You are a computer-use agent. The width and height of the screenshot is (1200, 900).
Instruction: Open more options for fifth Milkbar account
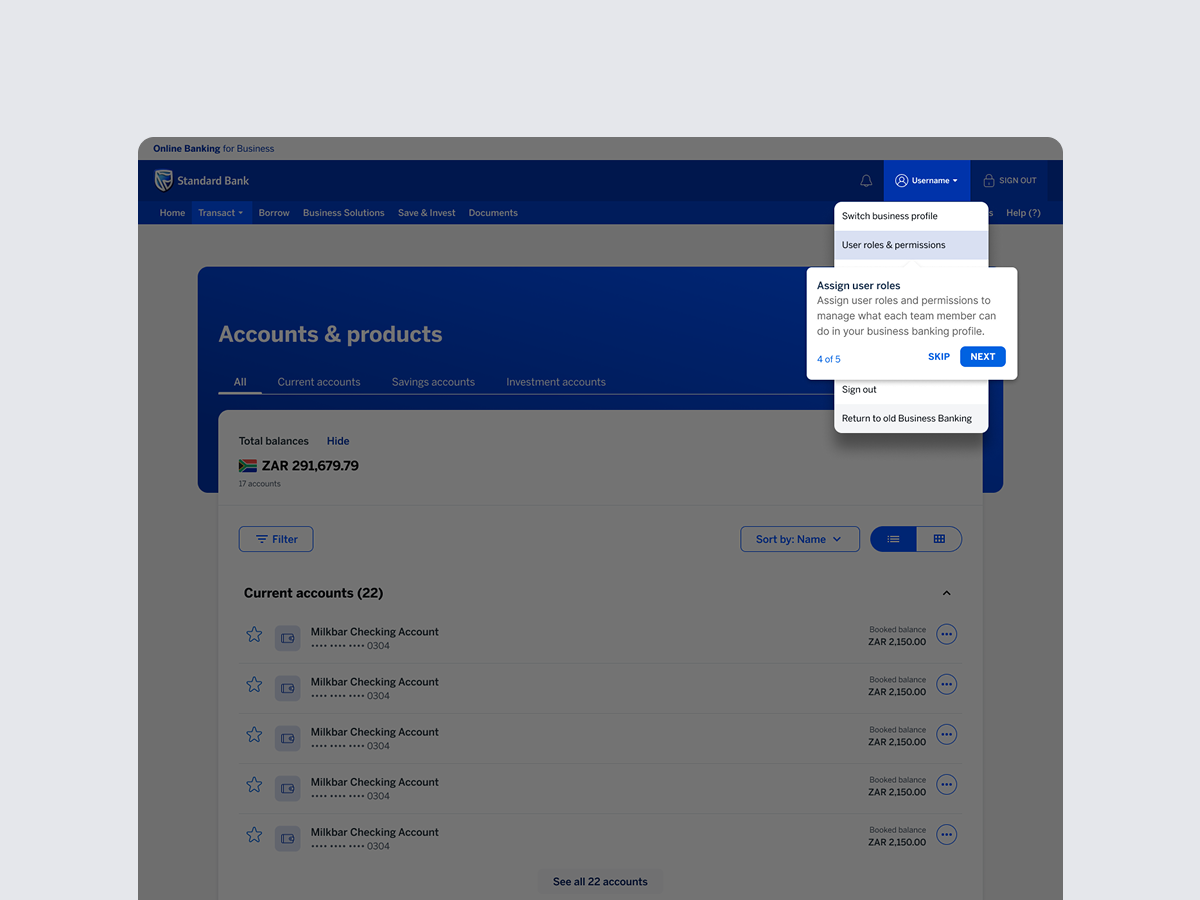946,835
